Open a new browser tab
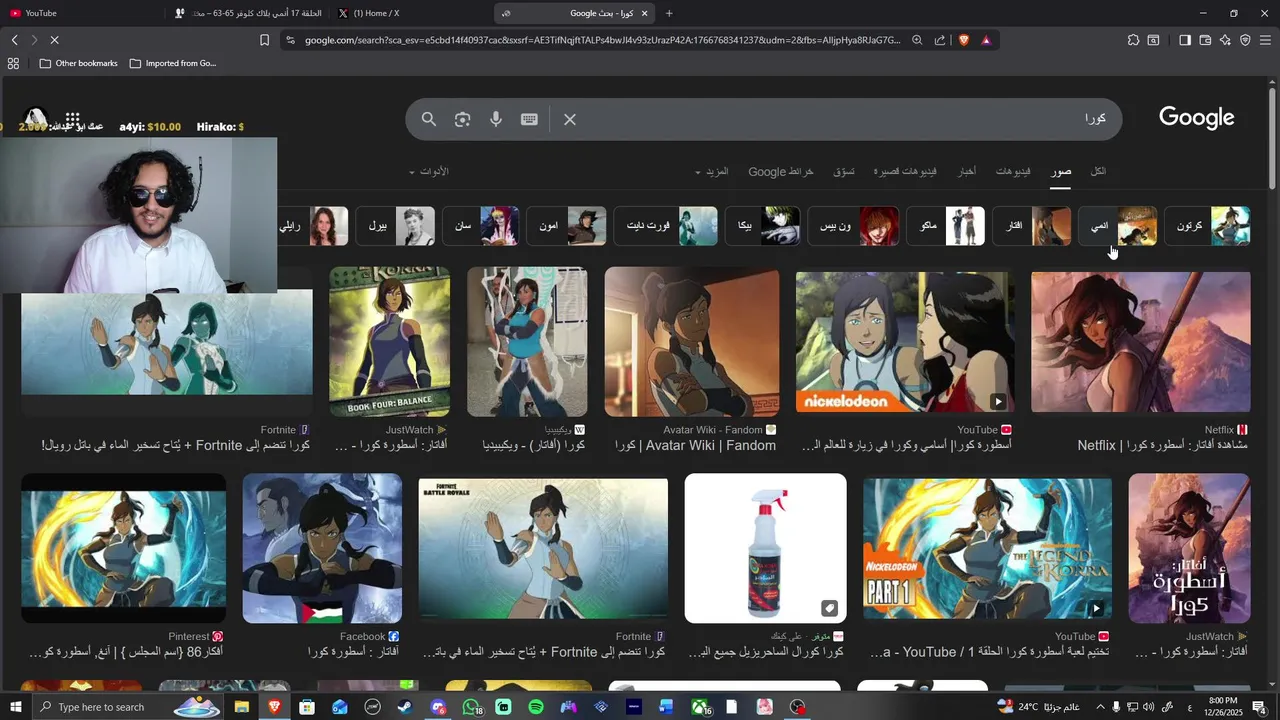1280x720 pixels. click(x=669, y=13)
